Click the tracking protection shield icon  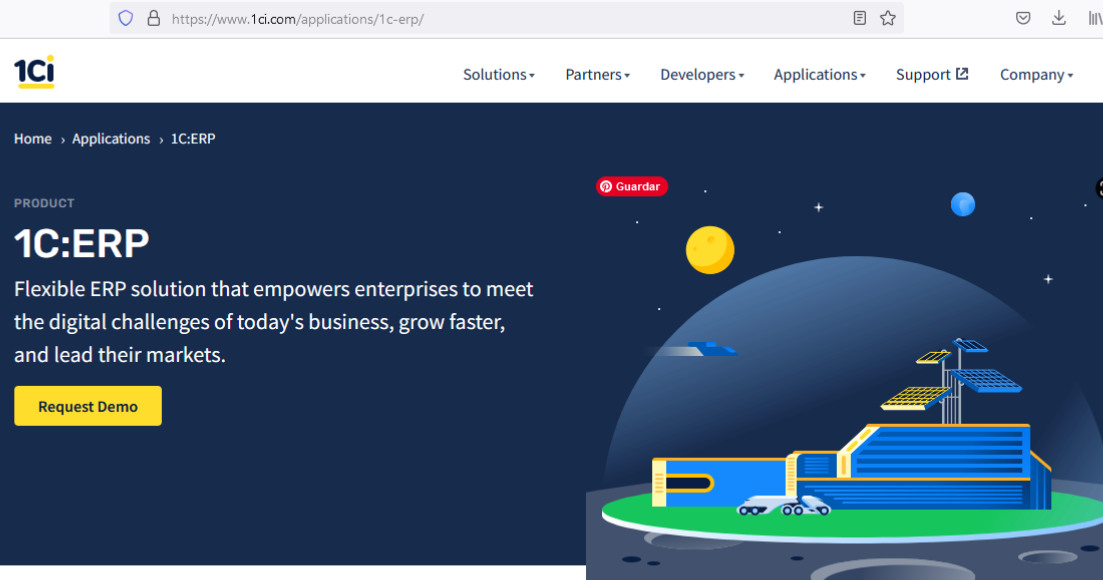point(126,18)
